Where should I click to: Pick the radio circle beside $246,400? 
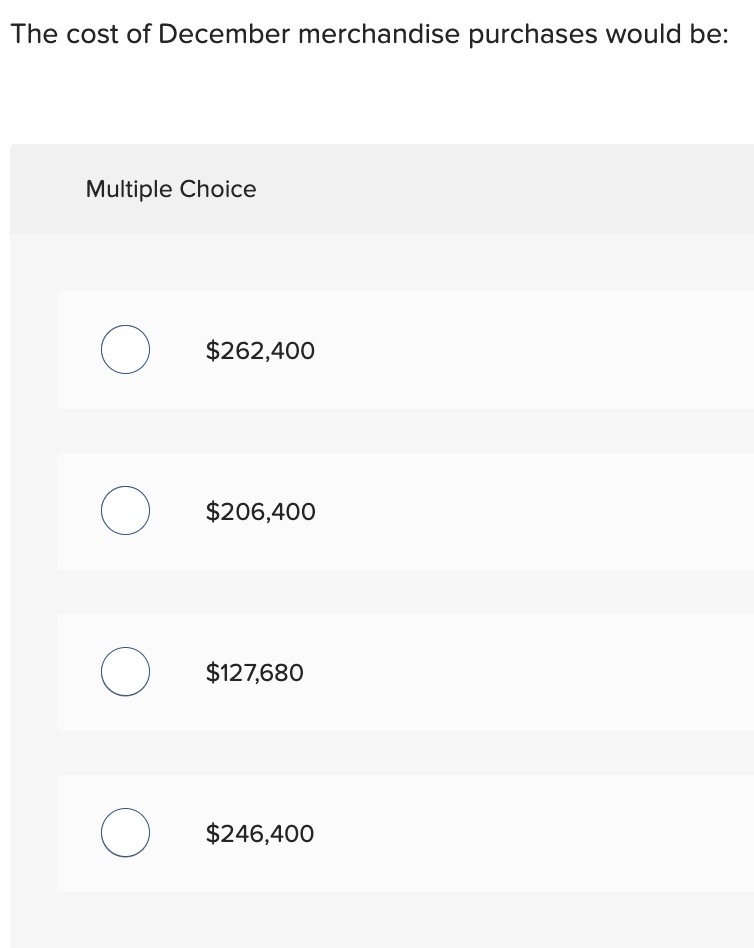[x=125, y=833]
